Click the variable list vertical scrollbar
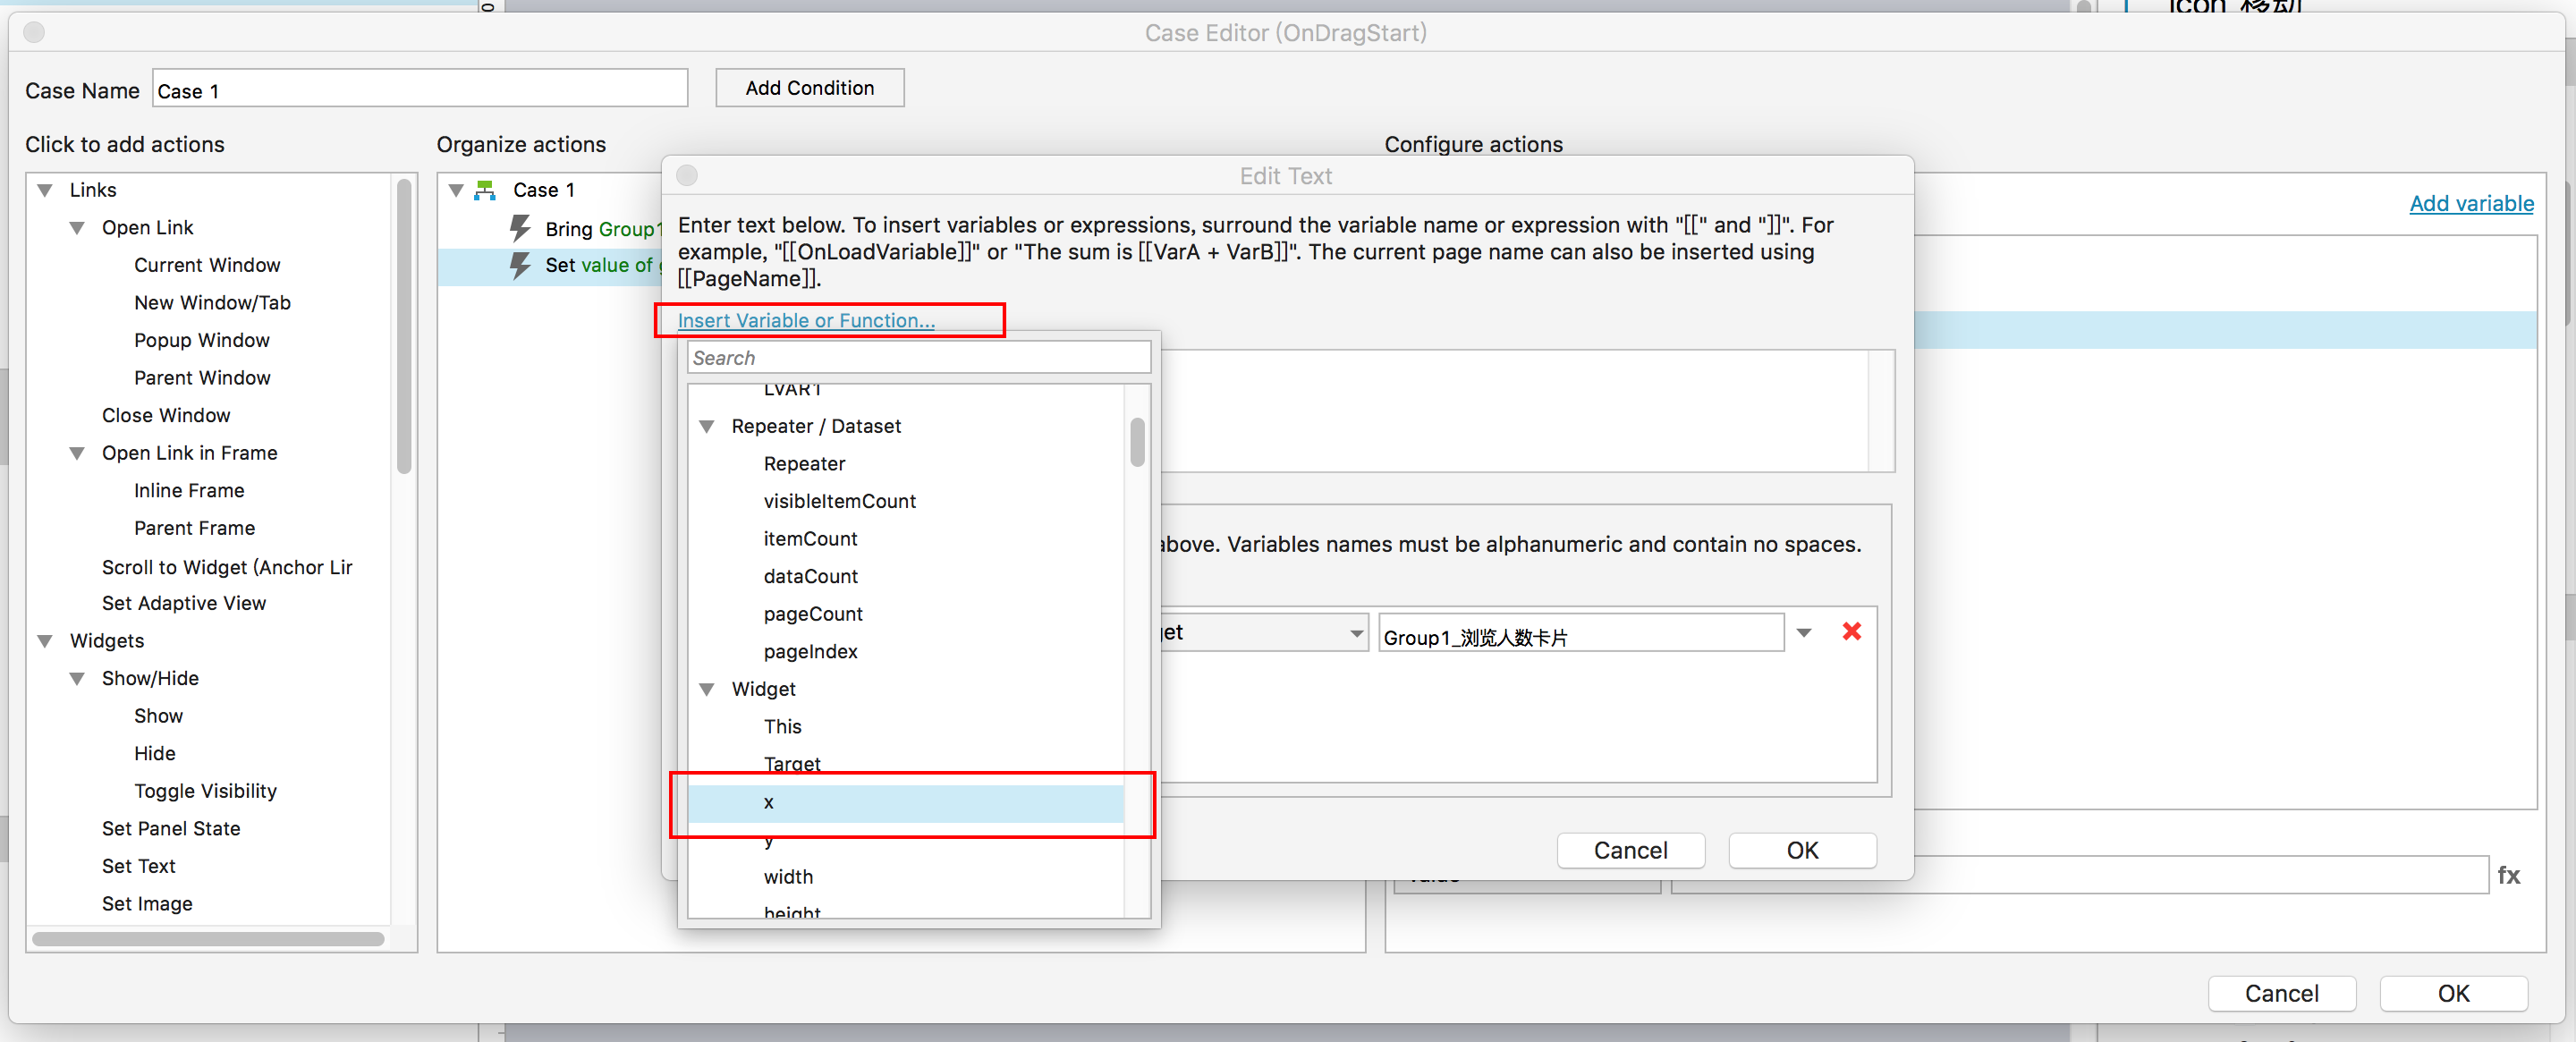This screenshot has width=2576, height=1042. 1137,443
